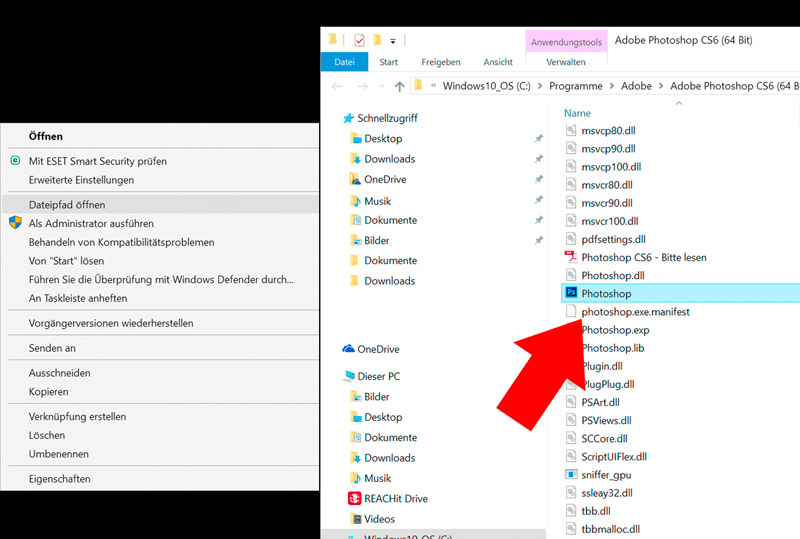Open the recent locations dropdown arrow
Screen dimensions: 800x539
[x=382, y=86]
